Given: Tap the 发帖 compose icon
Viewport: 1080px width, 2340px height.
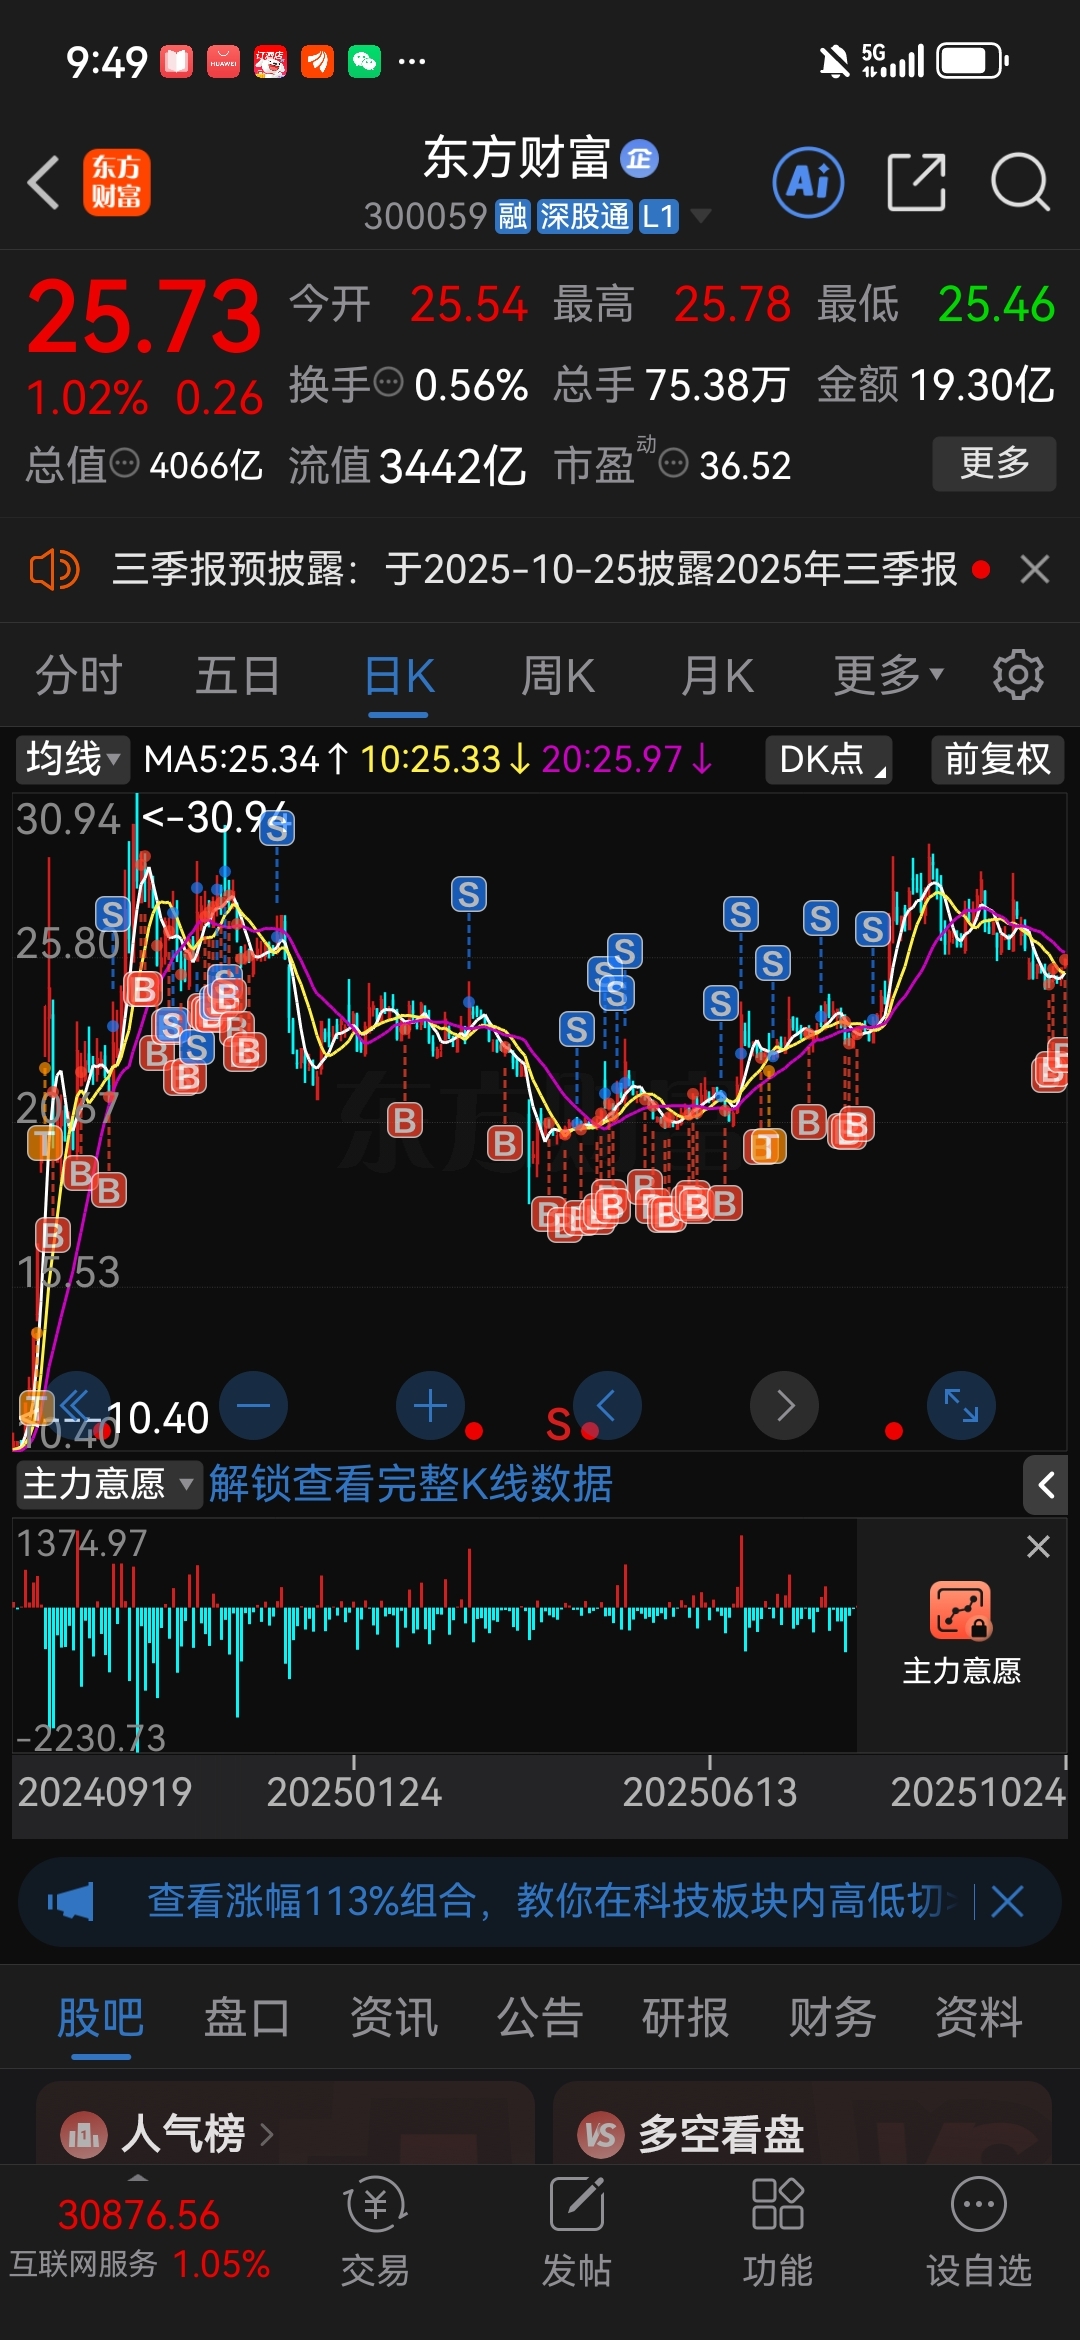Looking at the screenshot, I should coord(577,2204).
